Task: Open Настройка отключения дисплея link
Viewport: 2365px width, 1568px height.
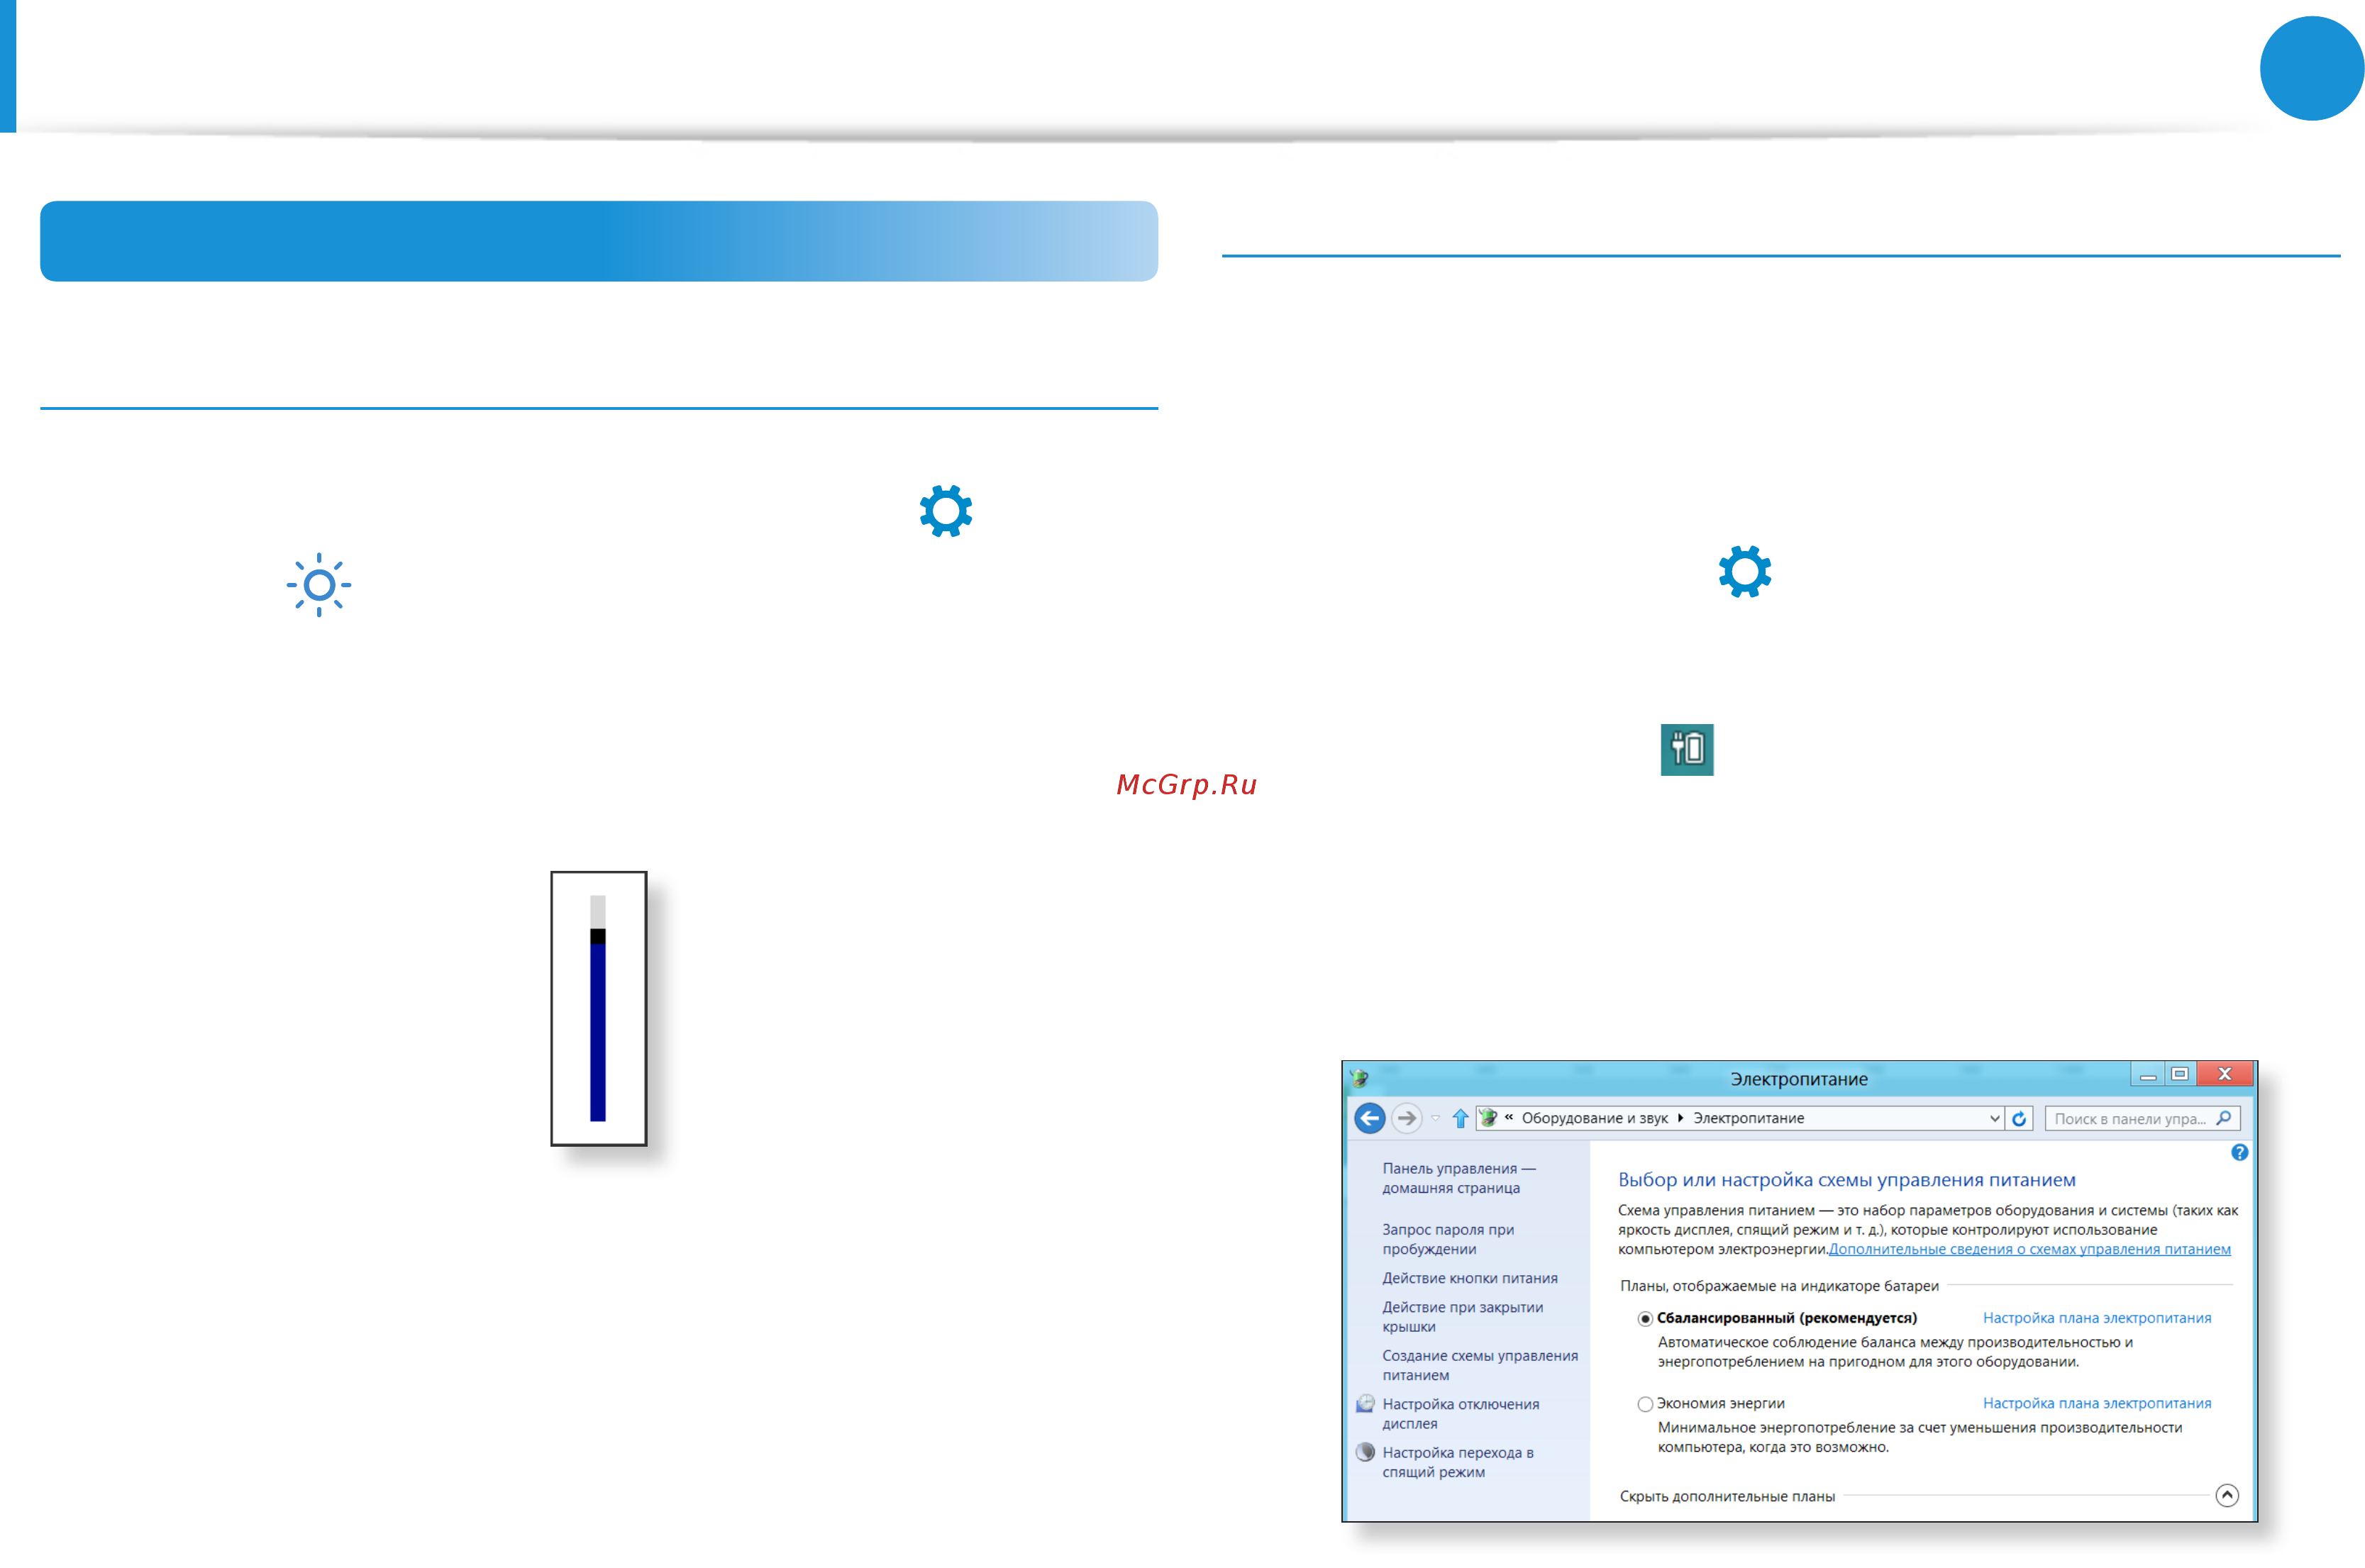Action: [1460, 1414]
